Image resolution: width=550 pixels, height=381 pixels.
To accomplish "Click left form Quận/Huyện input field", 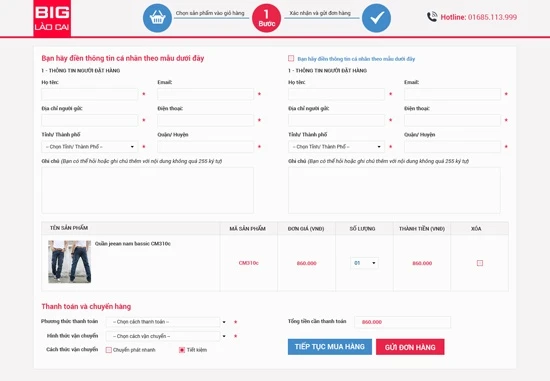I will (x=205, y=147).
